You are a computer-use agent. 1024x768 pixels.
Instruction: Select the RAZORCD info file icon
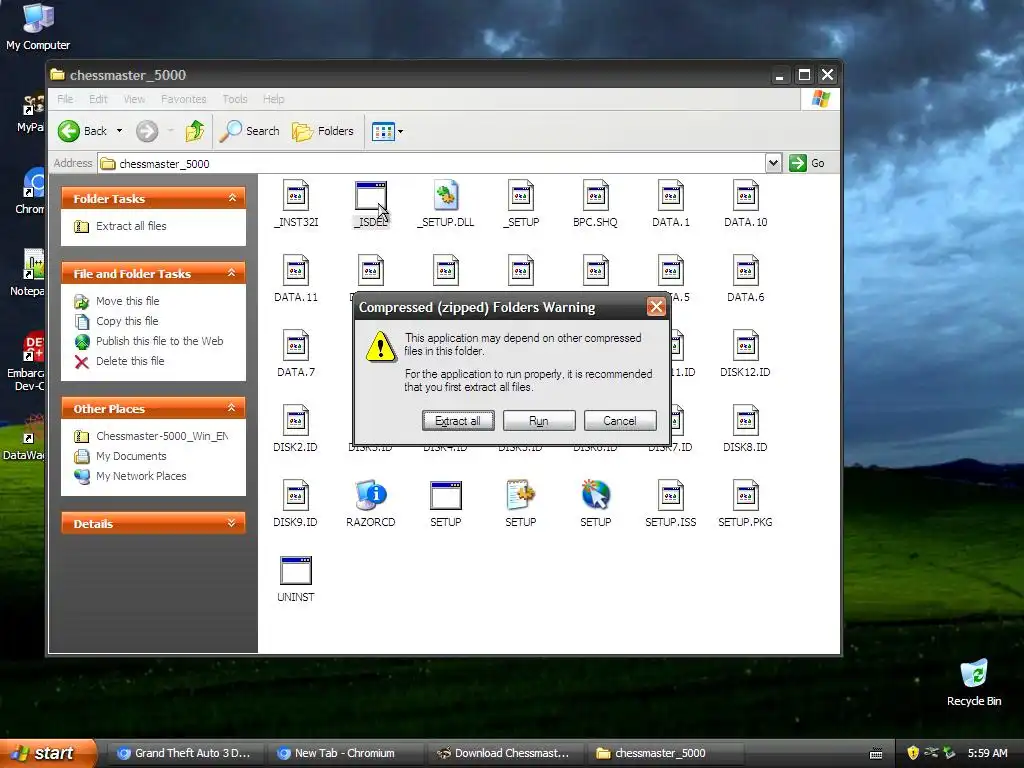pyautogui.click(x=371, y=495)
